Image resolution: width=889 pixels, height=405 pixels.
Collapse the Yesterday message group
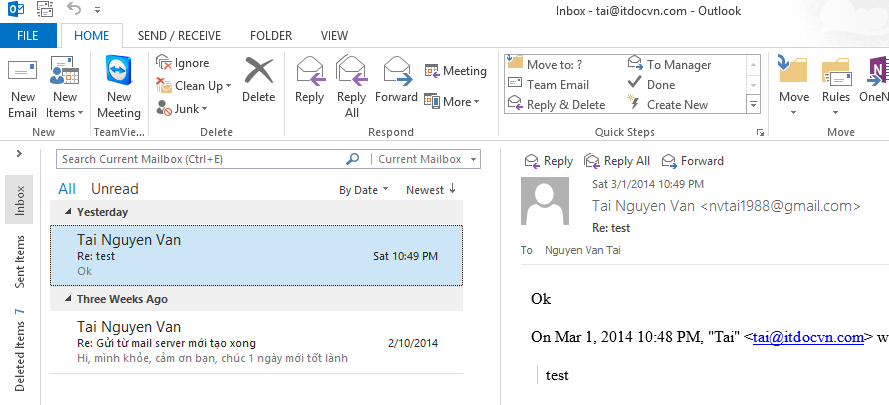pyautogui.click(x=68, y=212)
